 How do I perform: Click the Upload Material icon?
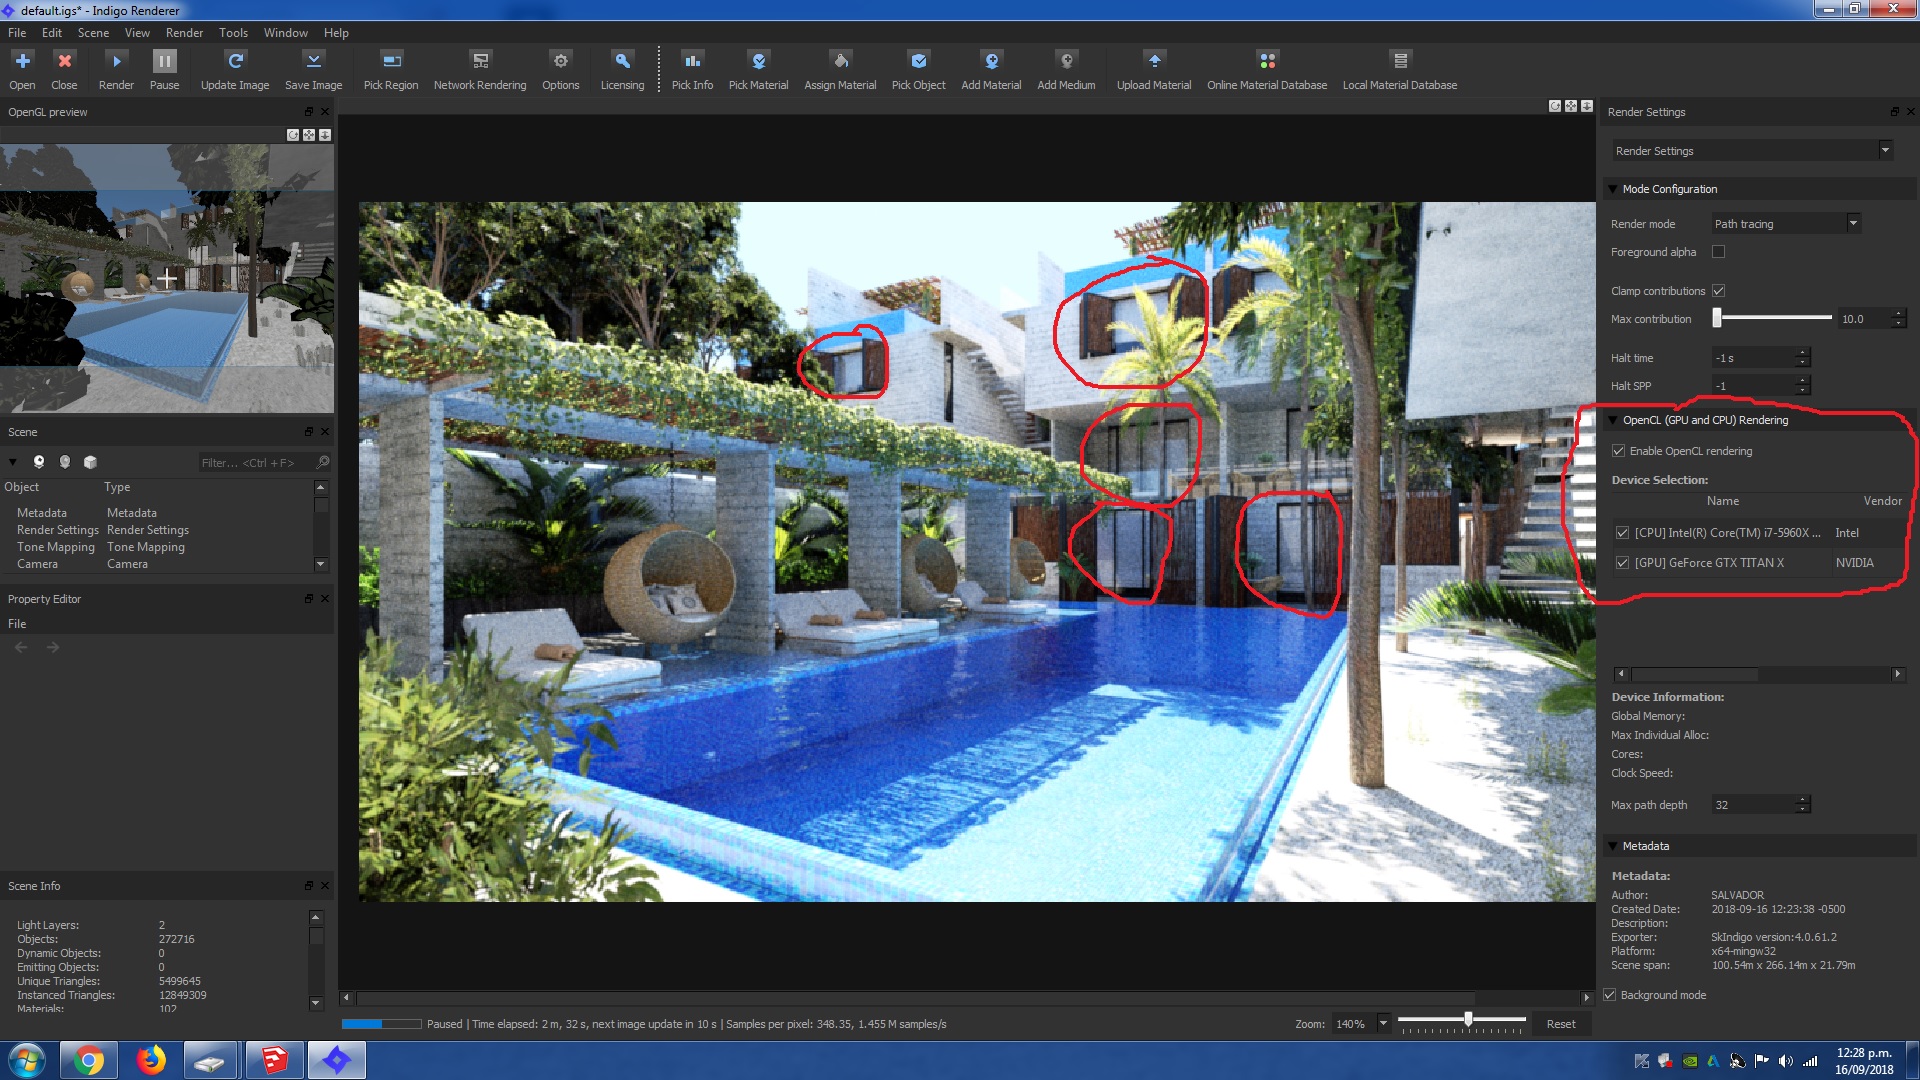[x=1154, y=62]
